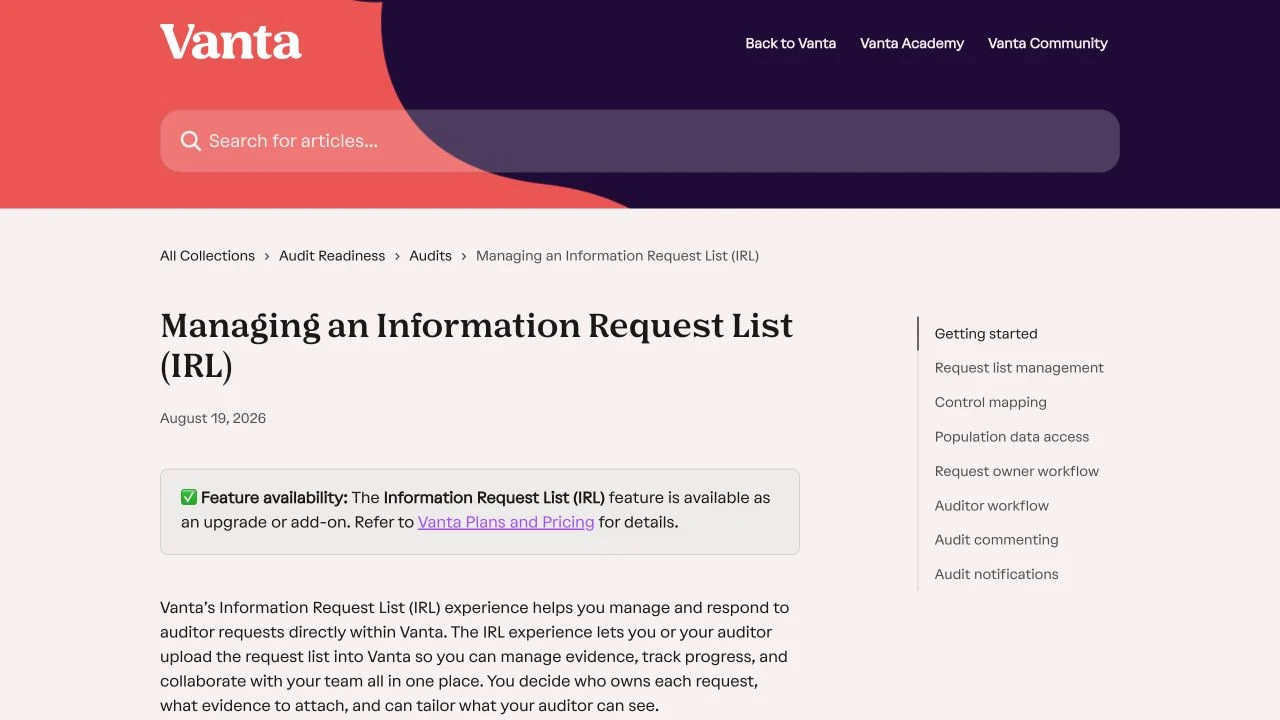Jump to Getting started section

pyautogui.click(x=986, y=334)
